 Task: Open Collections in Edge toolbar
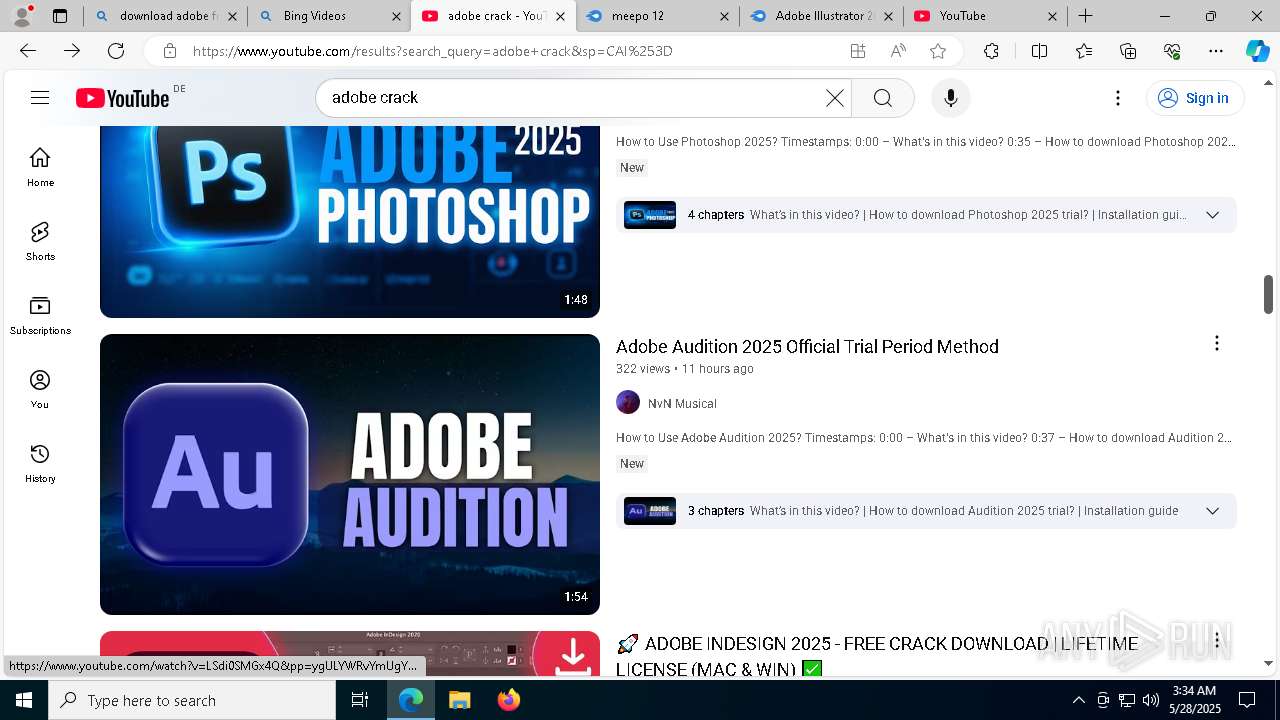(1128, 51)
